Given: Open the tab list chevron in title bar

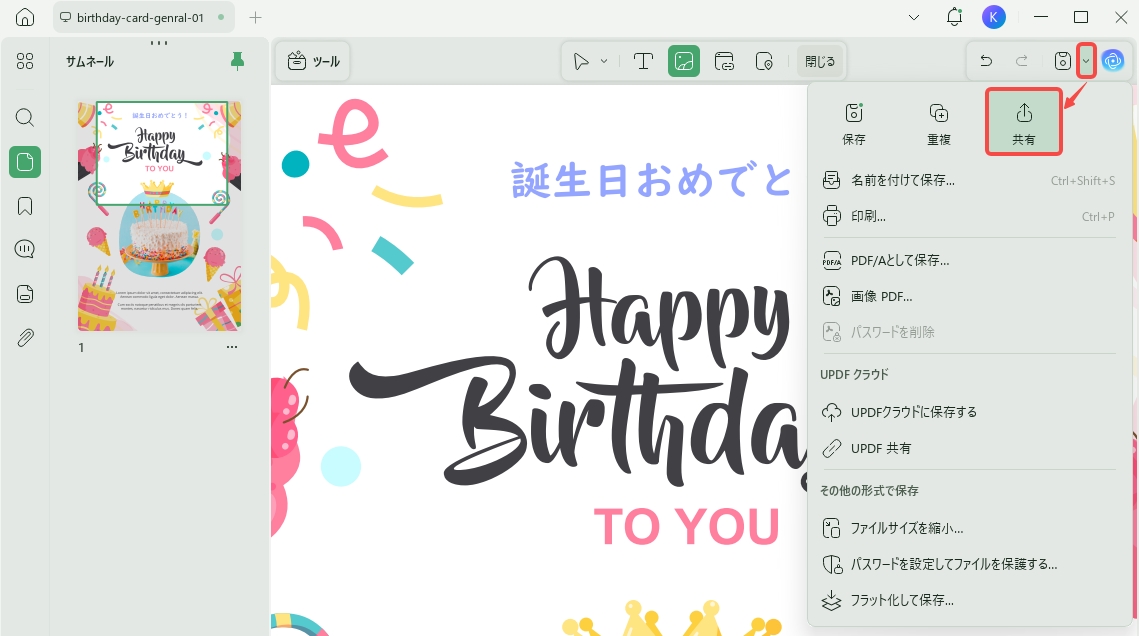Looking at the screenshot, I should click(x=914, y=17).
